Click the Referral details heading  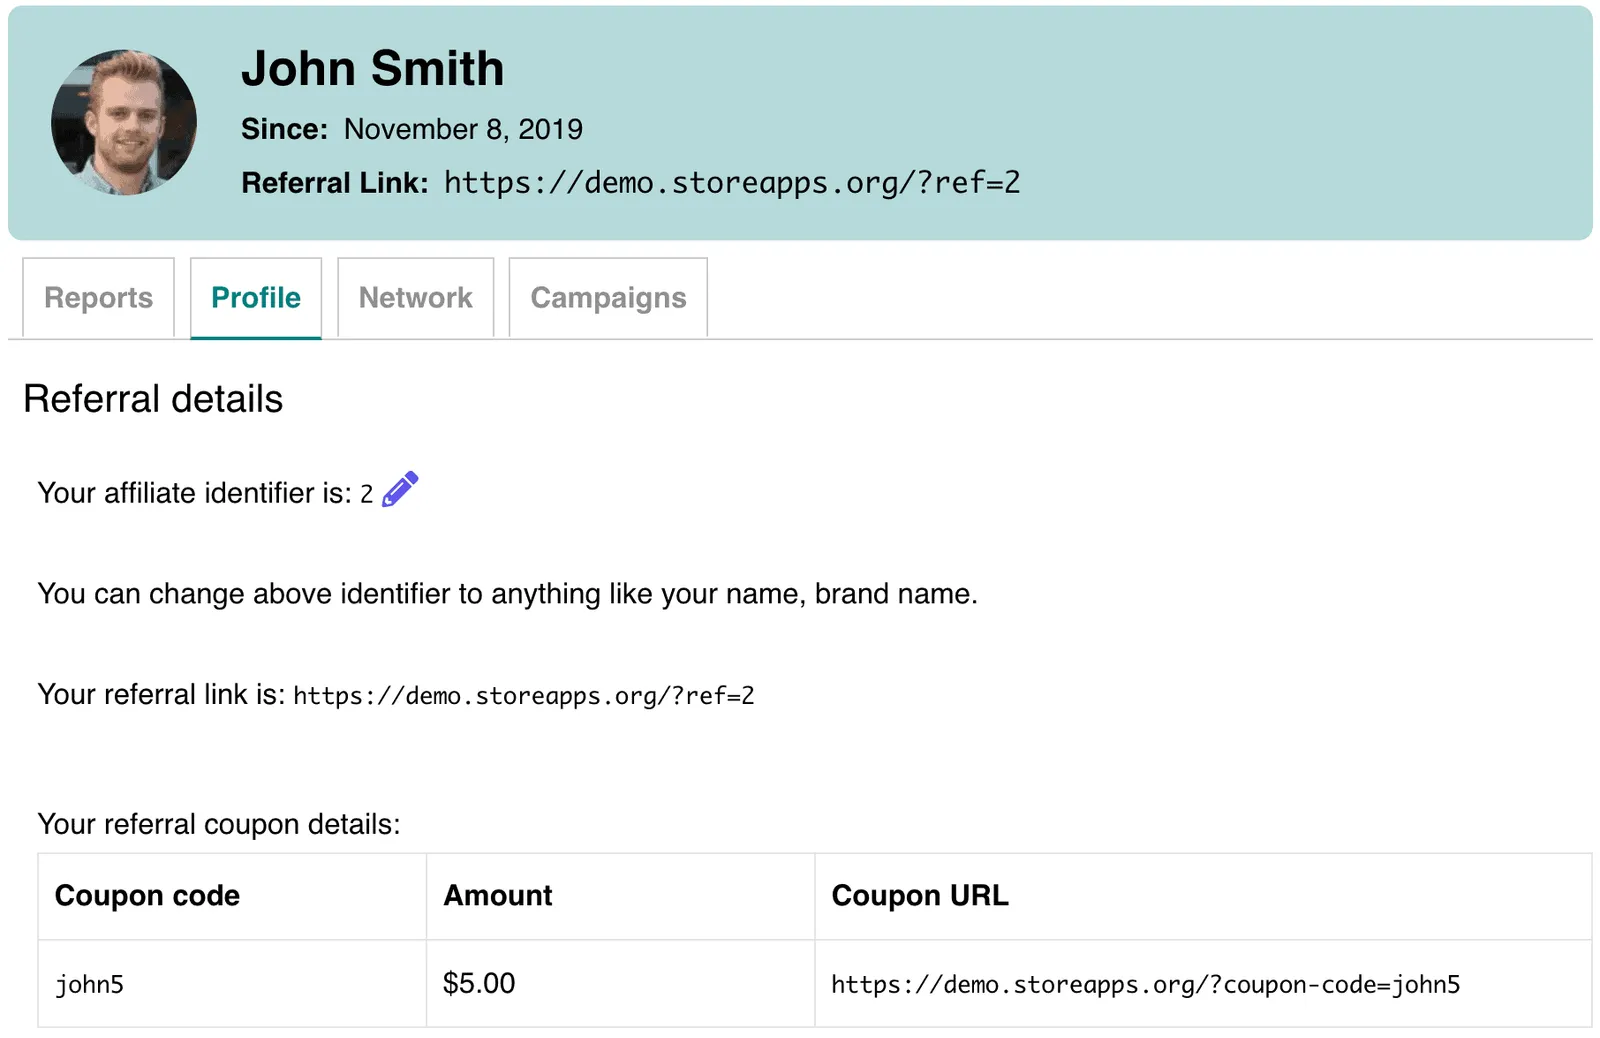click(153, 399)
